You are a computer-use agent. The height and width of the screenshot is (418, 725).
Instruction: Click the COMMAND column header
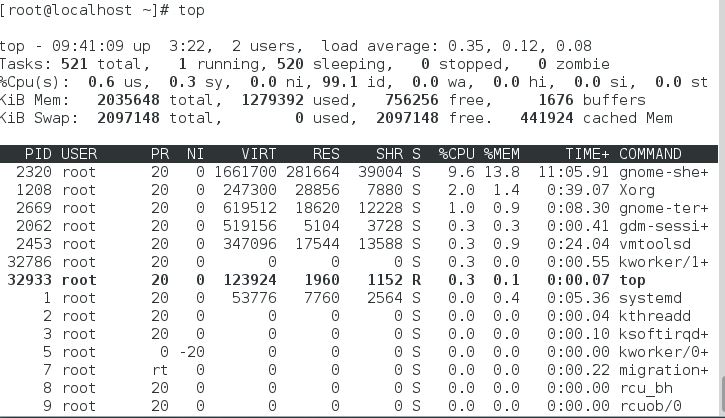click(650, 154)
